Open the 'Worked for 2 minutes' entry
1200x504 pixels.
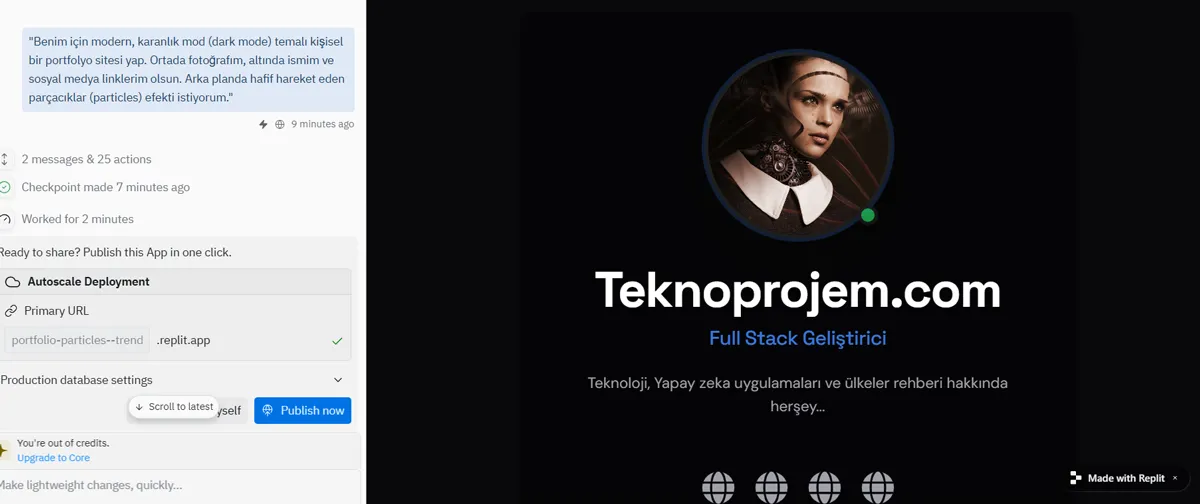click(x=77, y=219)
